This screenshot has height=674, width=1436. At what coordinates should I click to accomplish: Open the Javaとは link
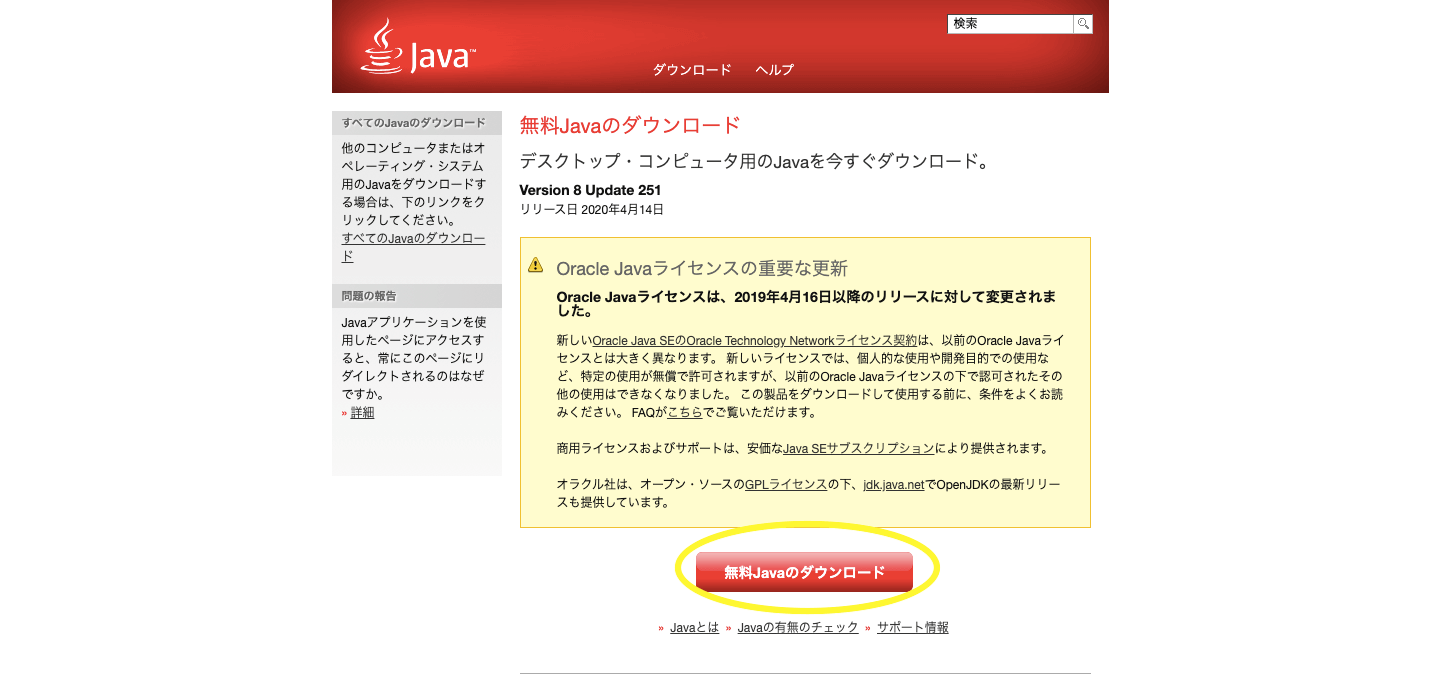coord(694,628)
